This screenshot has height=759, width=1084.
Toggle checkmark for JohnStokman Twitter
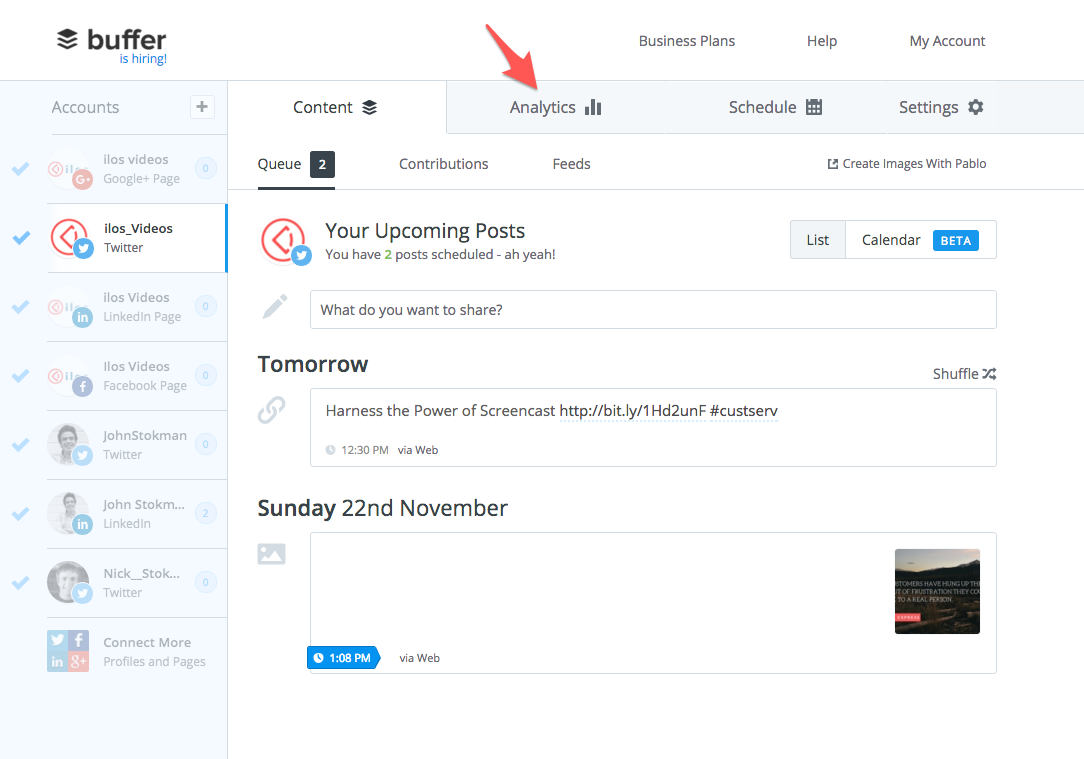click(x=21, y=444)
